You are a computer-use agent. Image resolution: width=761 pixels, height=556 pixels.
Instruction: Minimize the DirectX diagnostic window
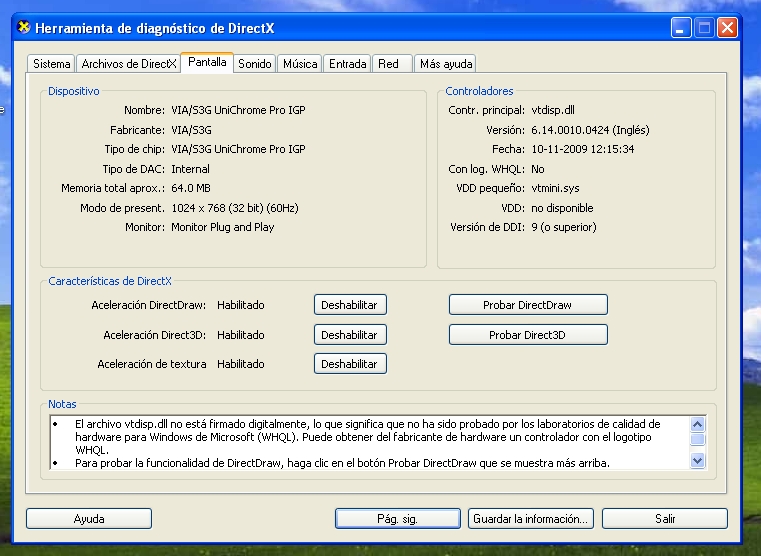tap(680, 28)
